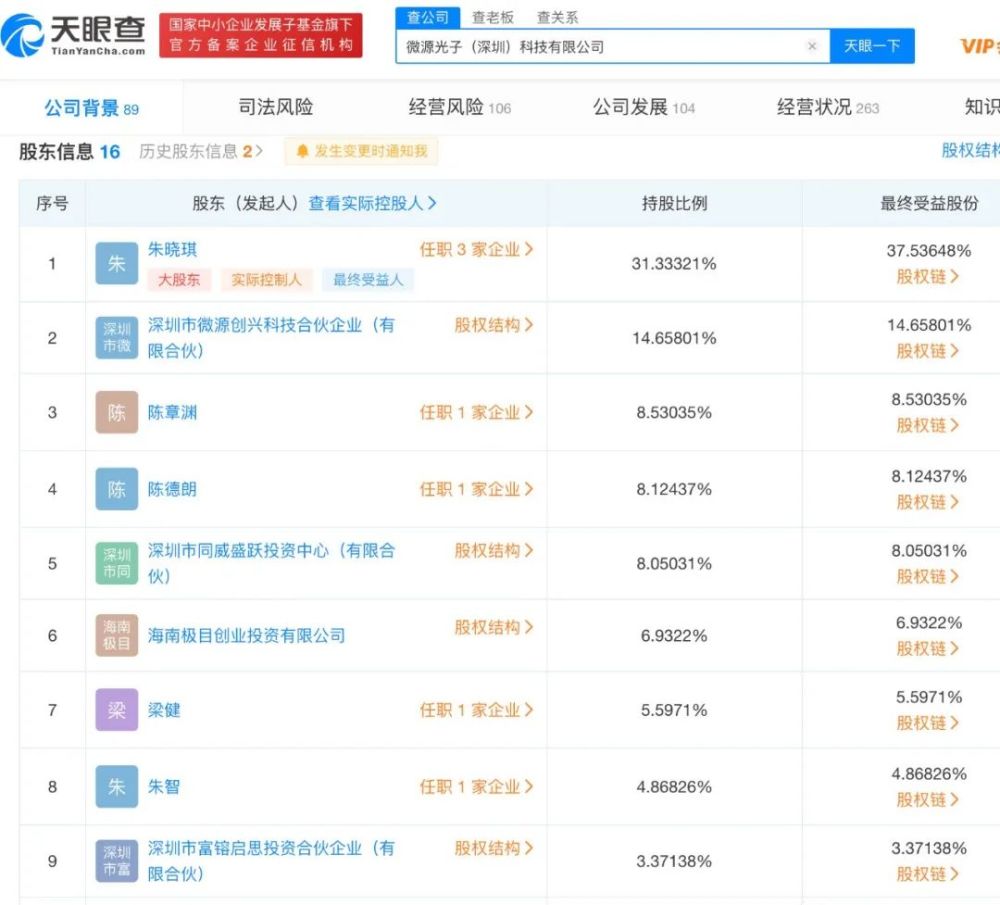Viewport: 1000px width, 905px height.
Task: Click the 深圳市微源创兴科技 company avatar icon
Action: pyautogui.click(x=117, y=338)
